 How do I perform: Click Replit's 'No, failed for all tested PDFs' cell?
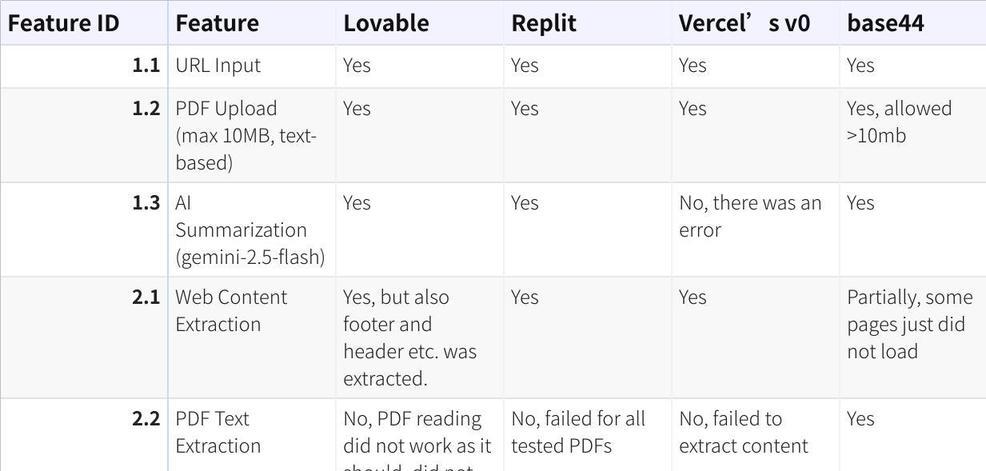coord(578,432)
